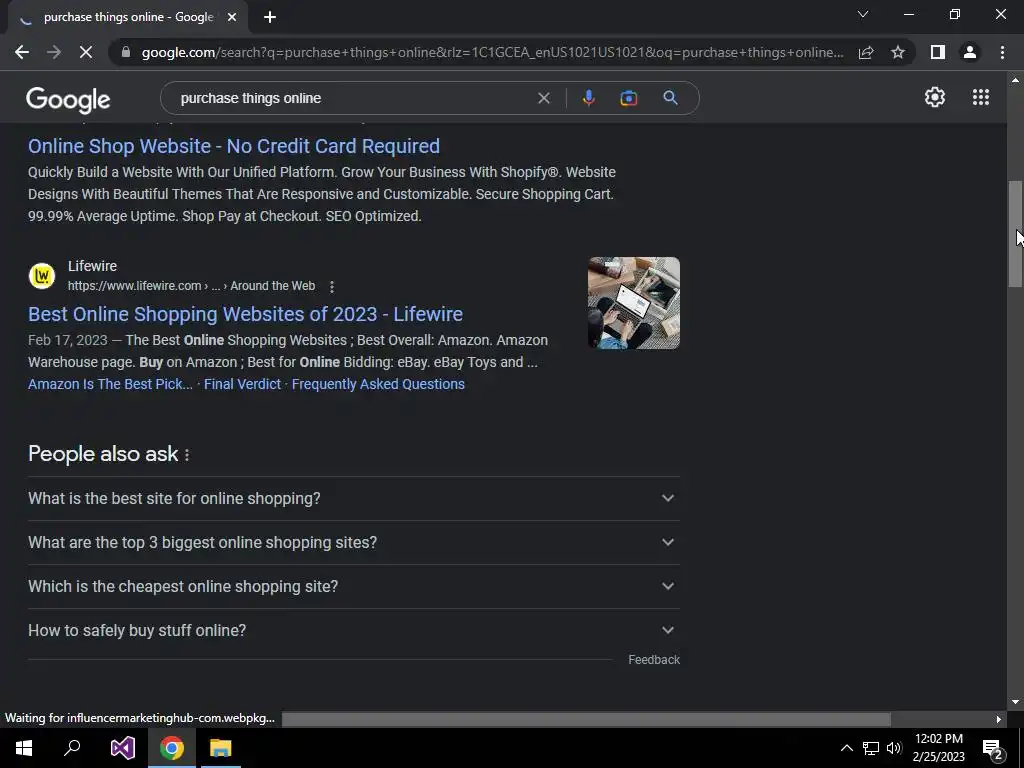The height and width of the screenshot is (768, 1024).
Task: Open Chrome side panel
Action: (x=938, y=52)
